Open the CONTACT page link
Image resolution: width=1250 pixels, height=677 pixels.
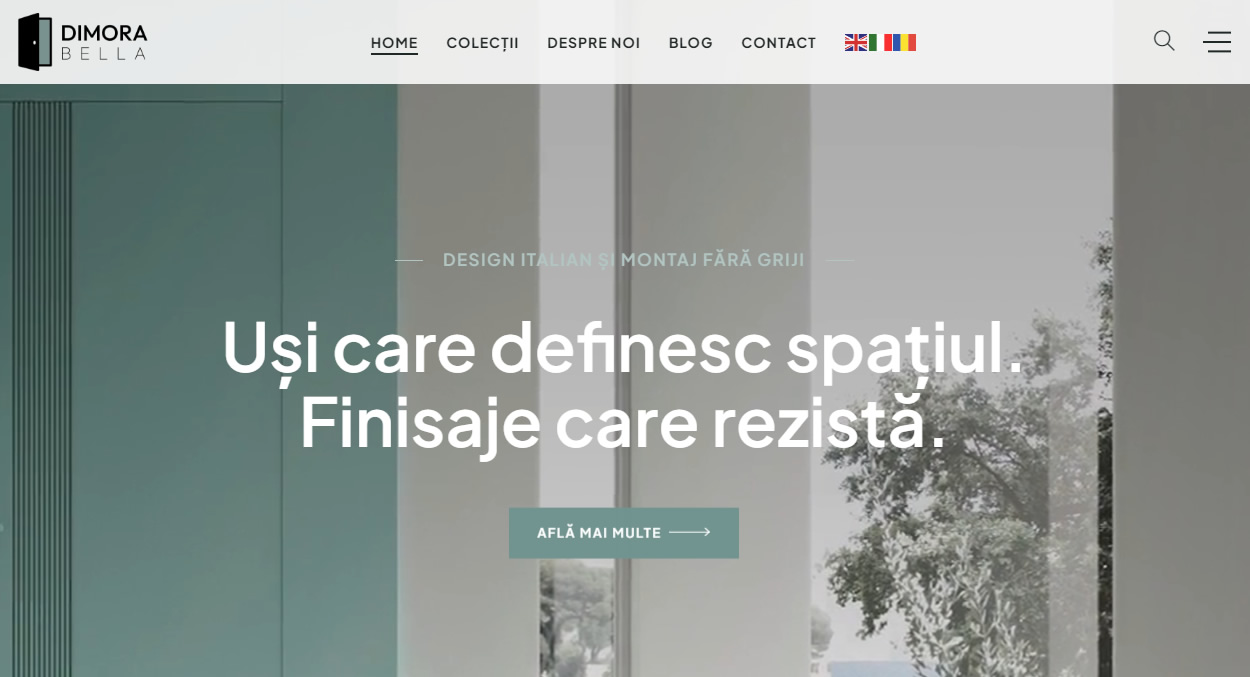(778, 42)
